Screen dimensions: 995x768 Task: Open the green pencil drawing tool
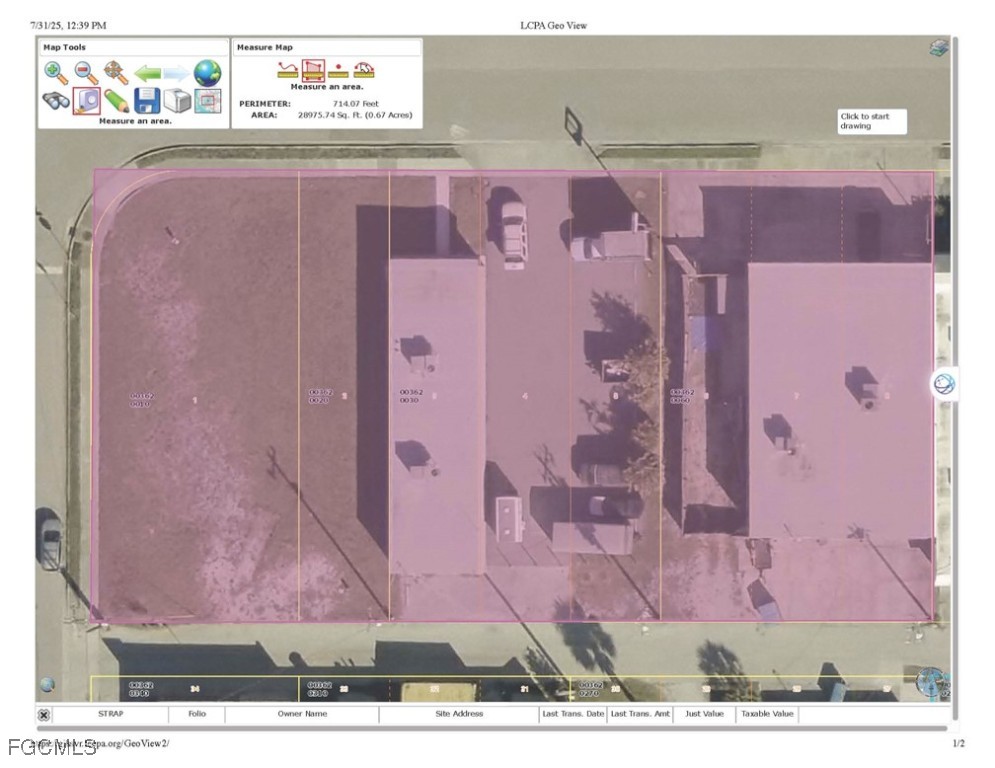click(x=117, y=101)
